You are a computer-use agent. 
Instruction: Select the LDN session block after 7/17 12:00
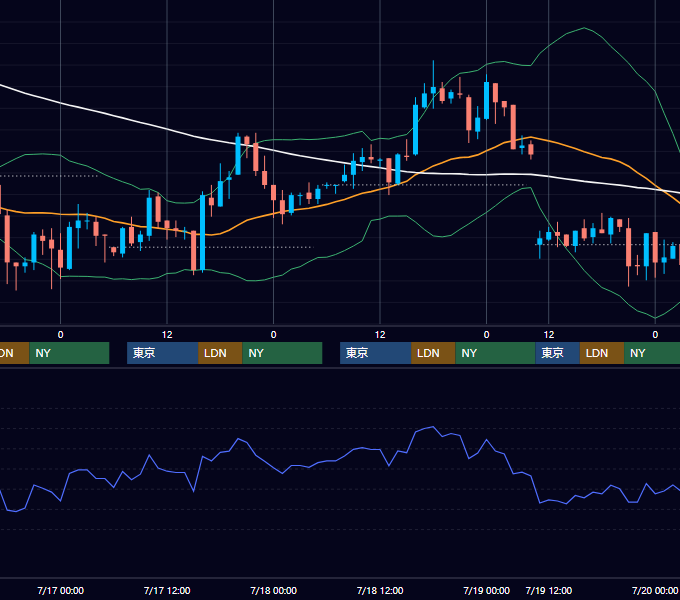220,353
